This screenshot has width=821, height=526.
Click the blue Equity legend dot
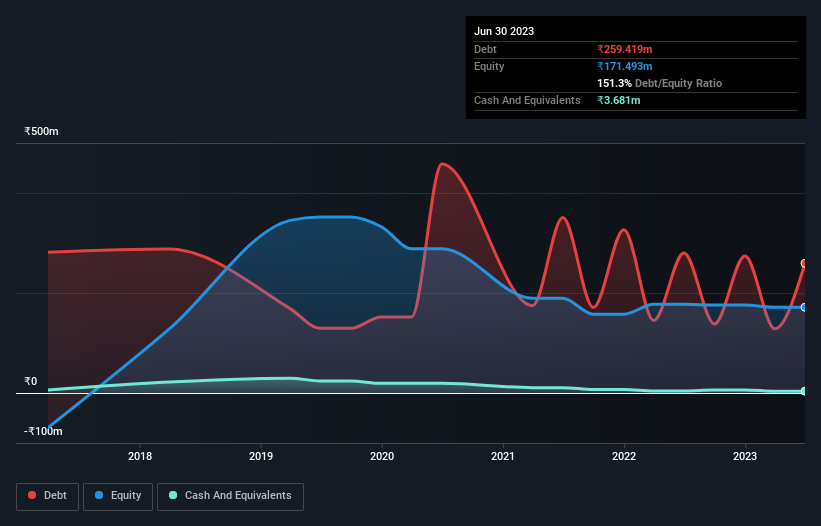pos(99,495)
